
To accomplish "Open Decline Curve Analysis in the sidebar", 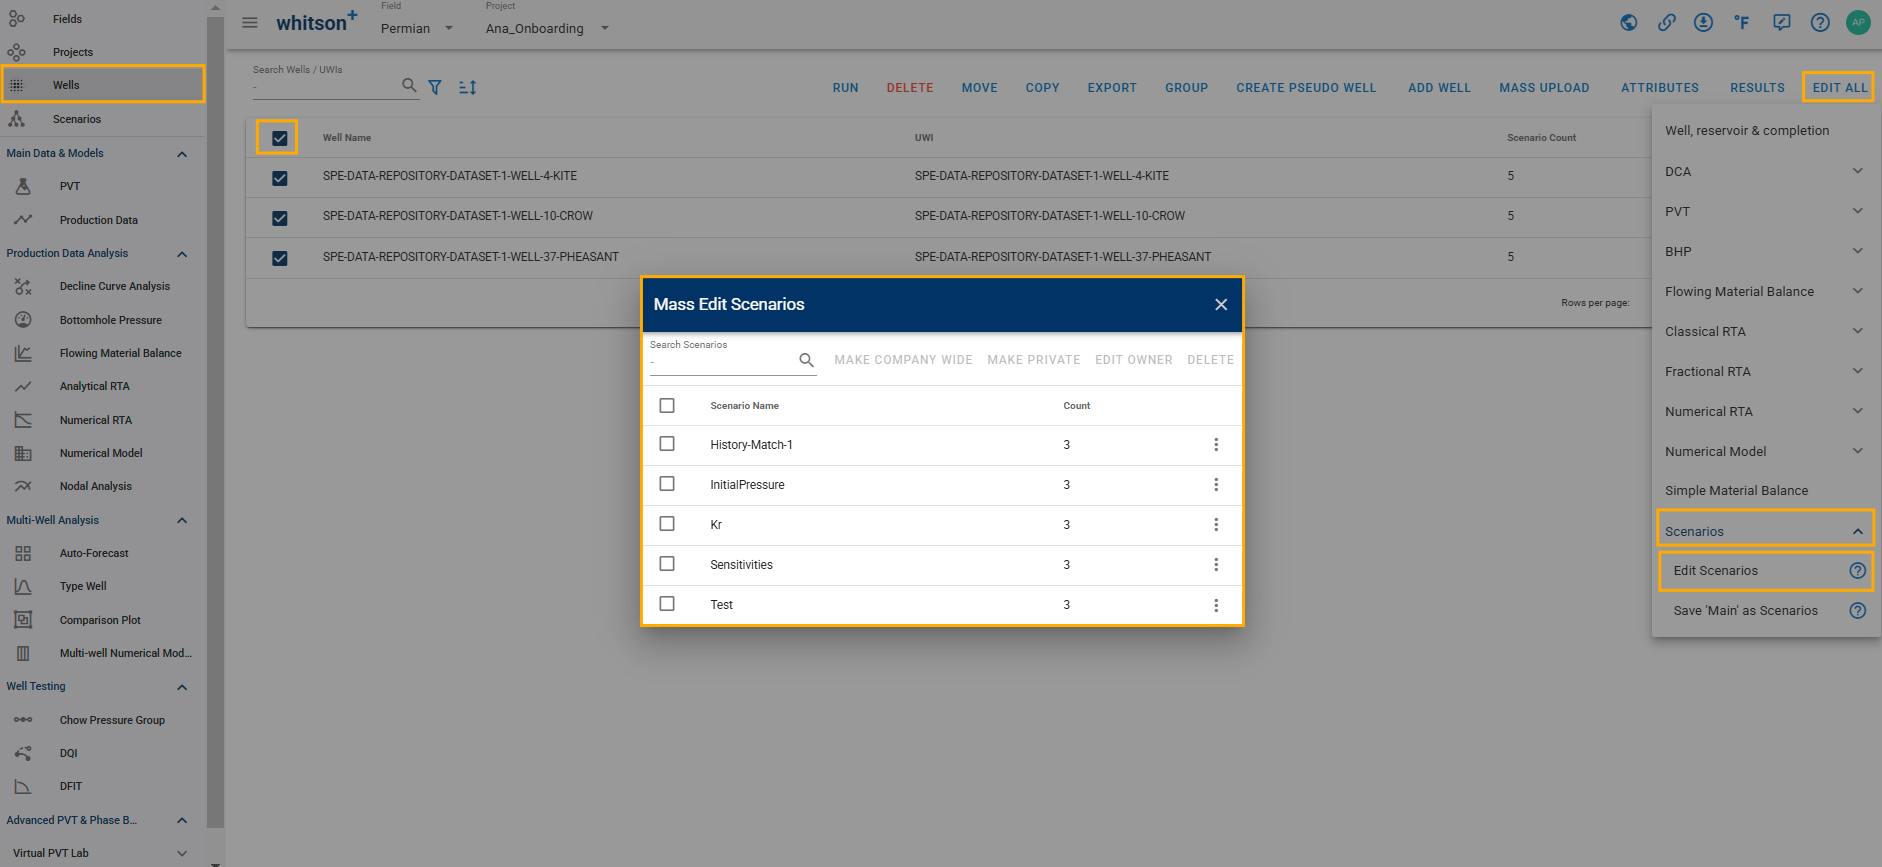I will (114, 286).
